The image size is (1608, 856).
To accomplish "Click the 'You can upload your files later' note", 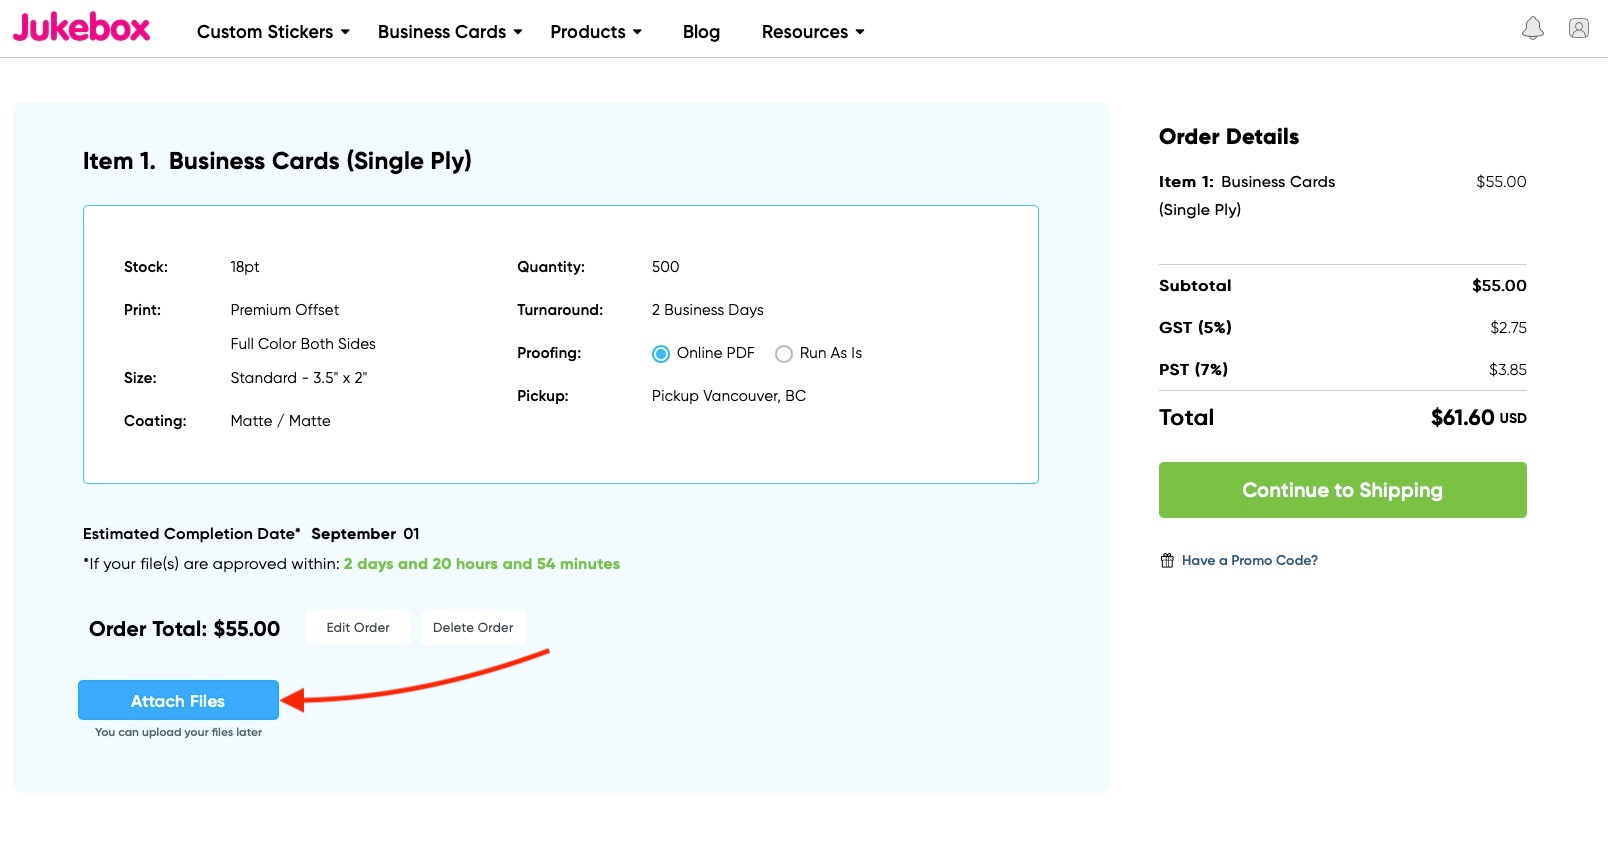I will tap(178, 732).
